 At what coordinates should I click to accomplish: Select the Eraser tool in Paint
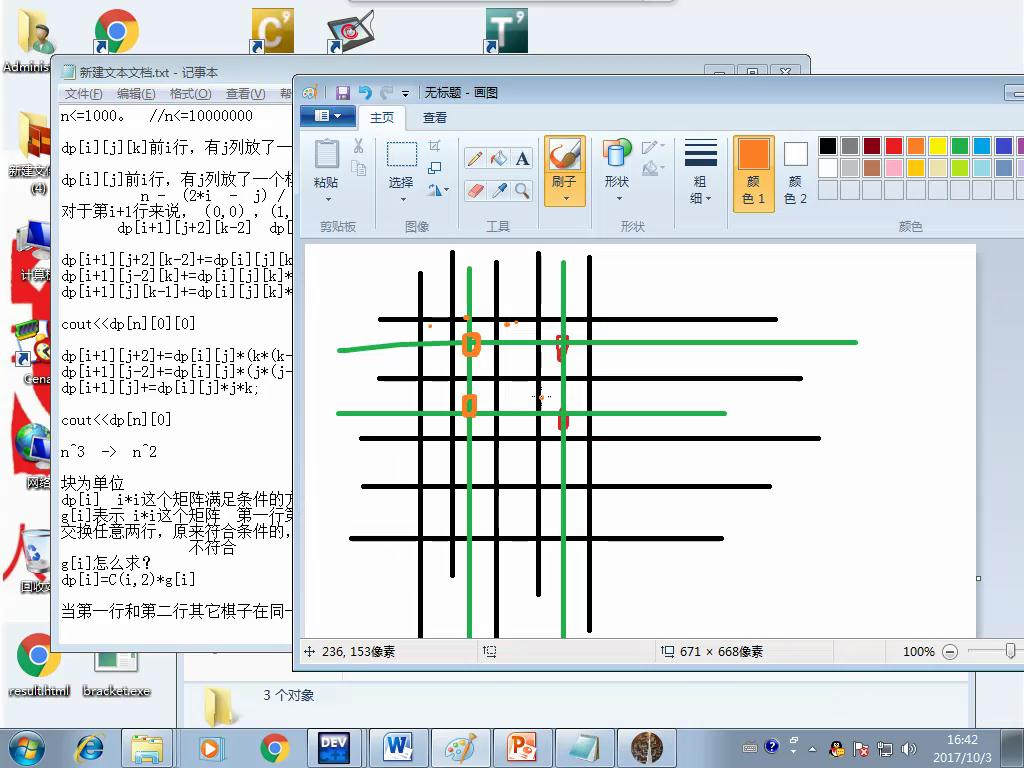point(475,191)
